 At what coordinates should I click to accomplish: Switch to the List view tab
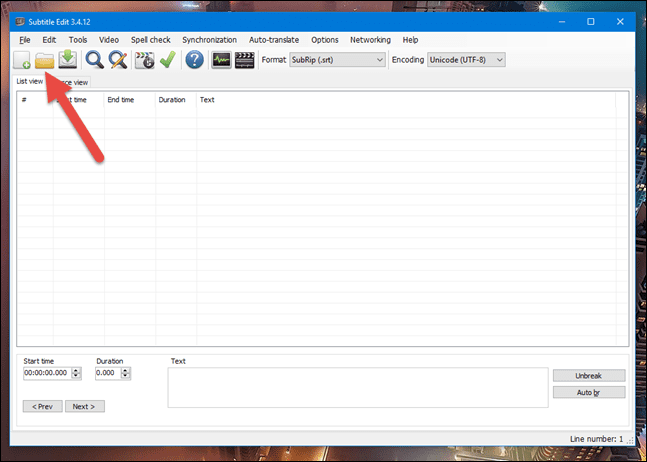(x=29, y=81)
